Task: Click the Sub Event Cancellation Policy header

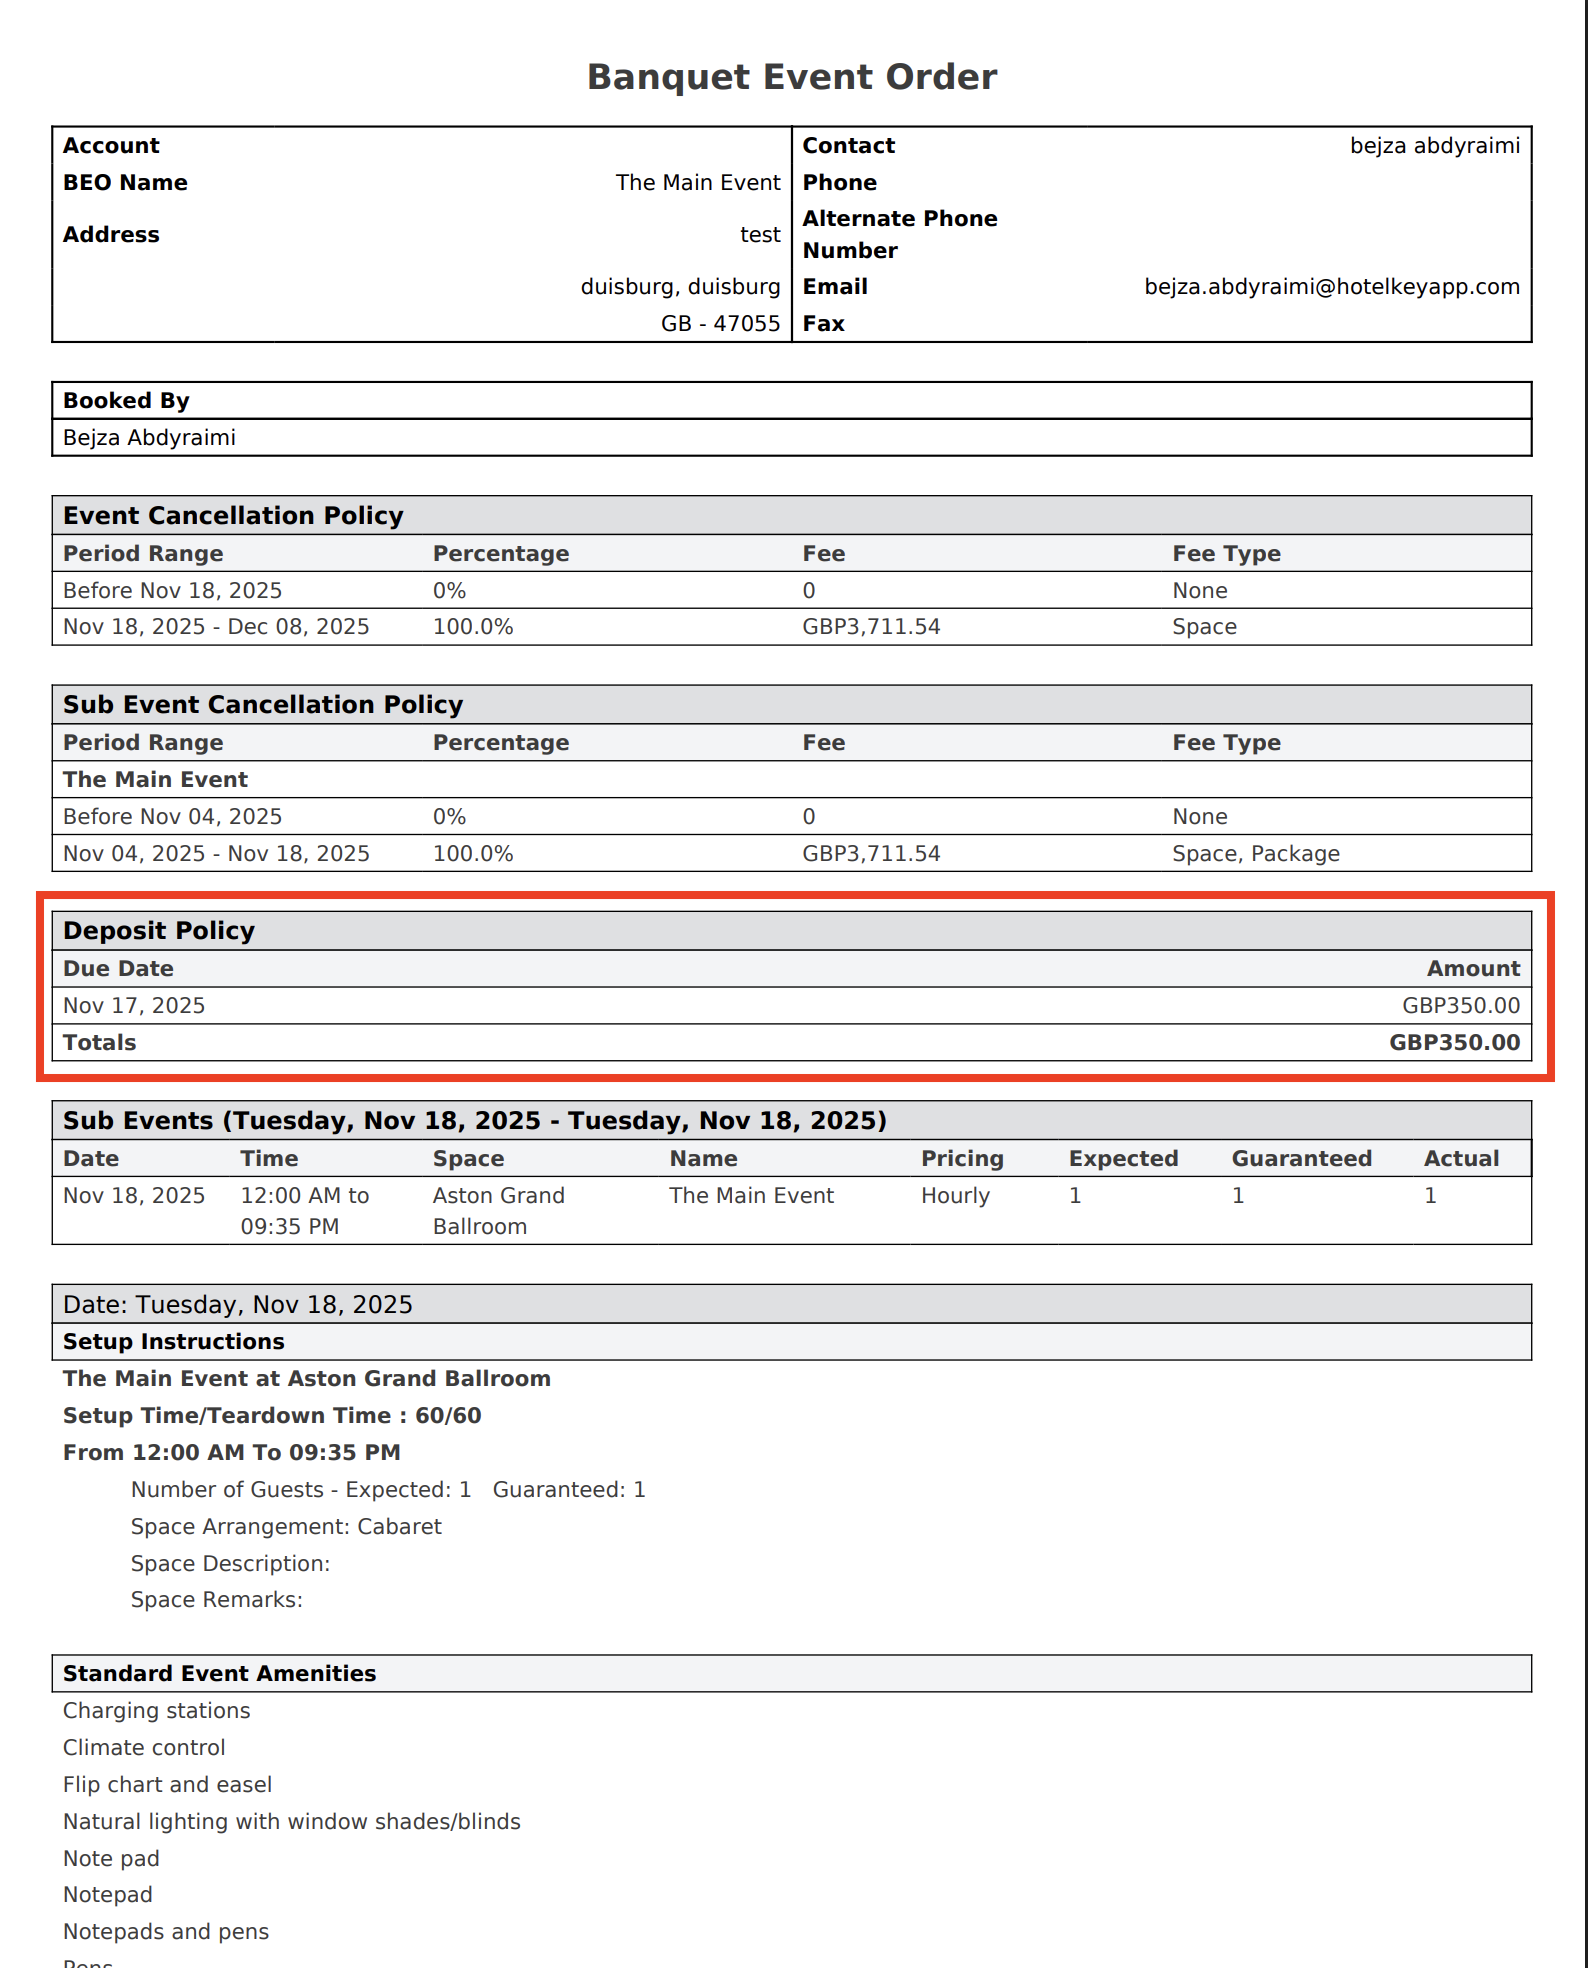Action: click(263, 705)
